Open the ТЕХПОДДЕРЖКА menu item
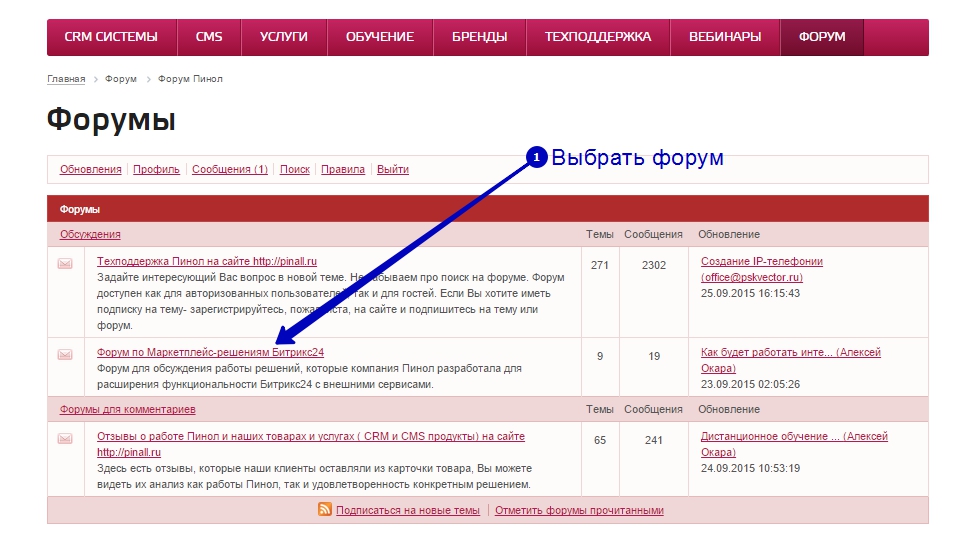Viewport: 957px width, 539px height. [598, 37]
